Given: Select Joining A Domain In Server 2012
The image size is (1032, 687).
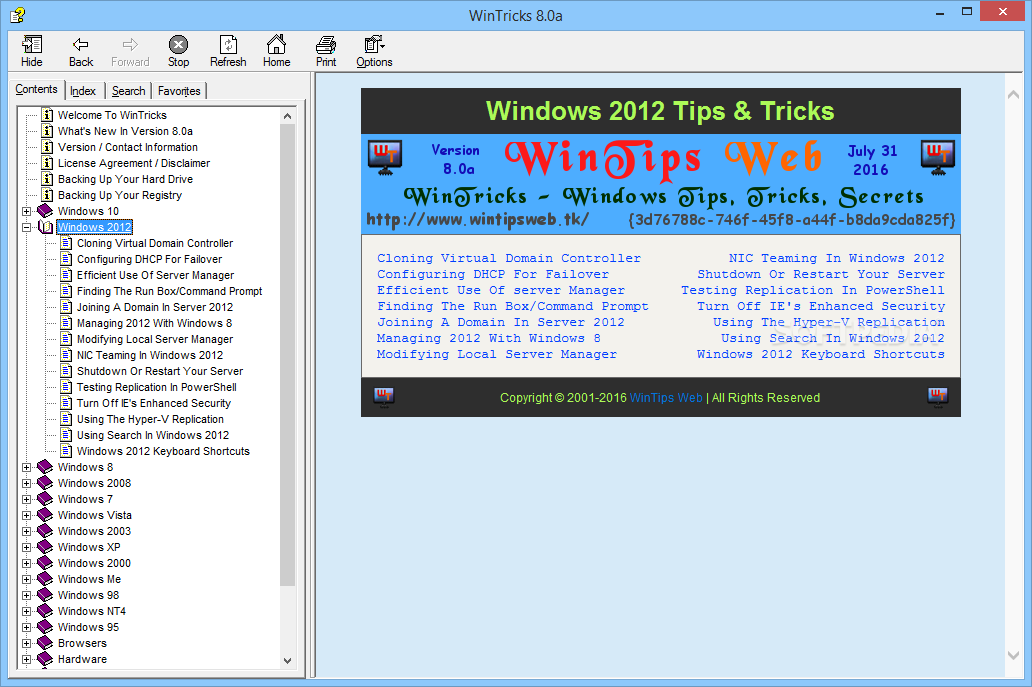Looking at the screenshot, I should coord(155,307).
